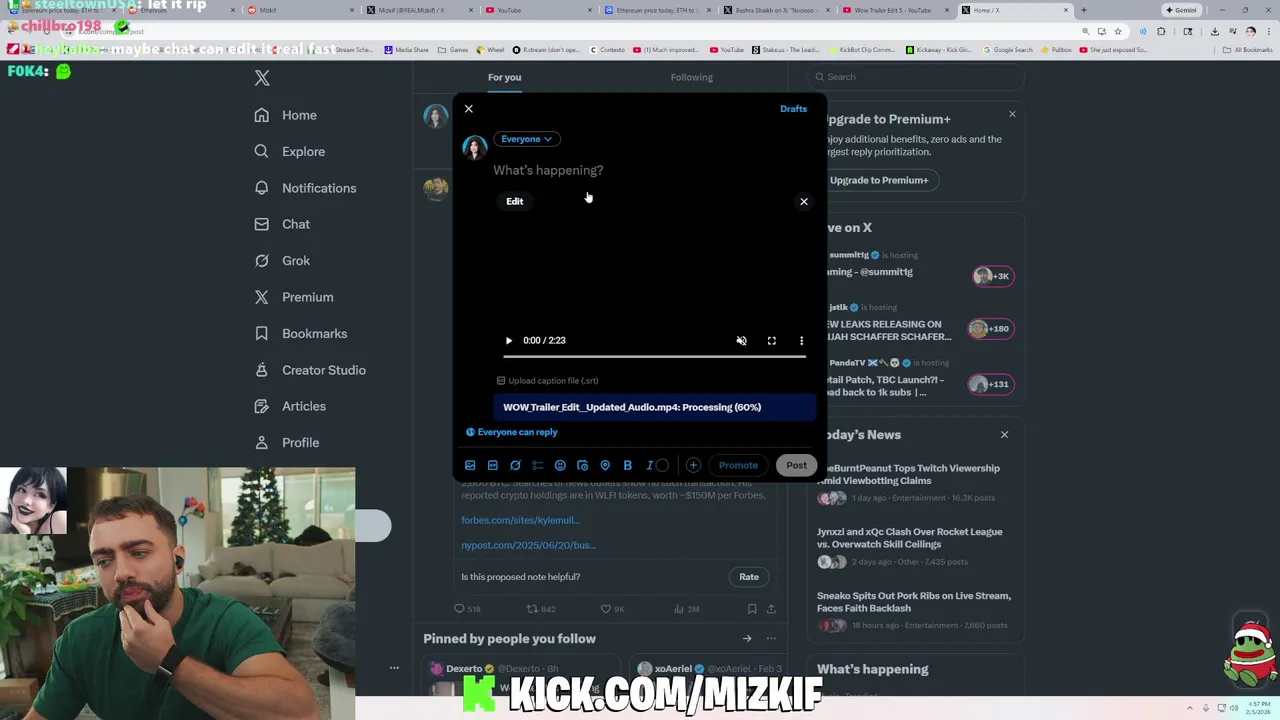Open pinned posts more options menu
Image resolution: width=1280 pixels, height=720 pixels.
pyautogui.click(x=771, y=638)
